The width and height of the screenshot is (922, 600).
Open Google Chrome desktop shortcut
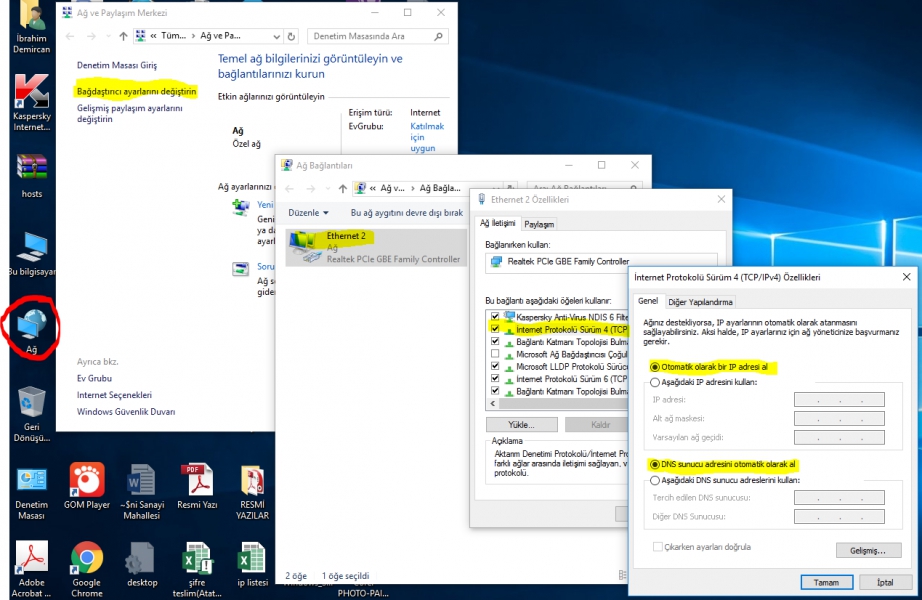tap(87, 558)
